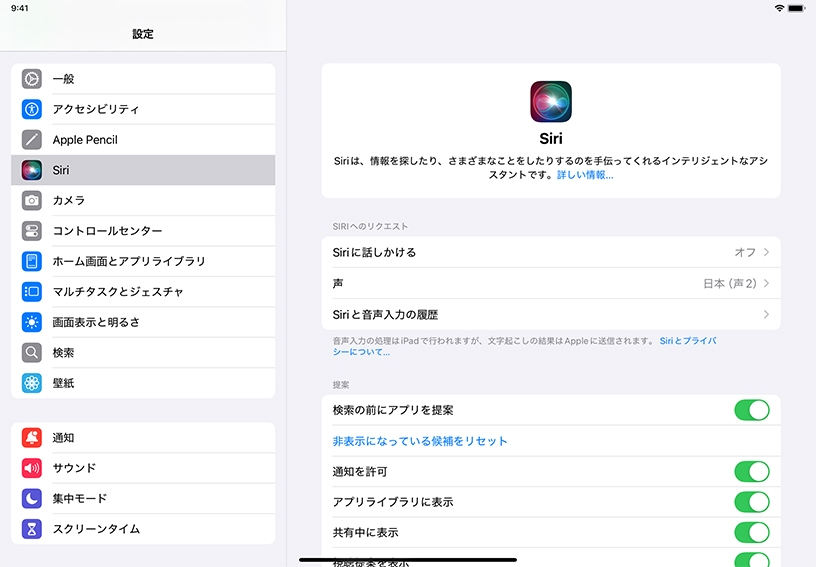Toggle 検索の前にアプリを提案 switch
The height and width of the screenshot is (567, 816).
[752, 410]
